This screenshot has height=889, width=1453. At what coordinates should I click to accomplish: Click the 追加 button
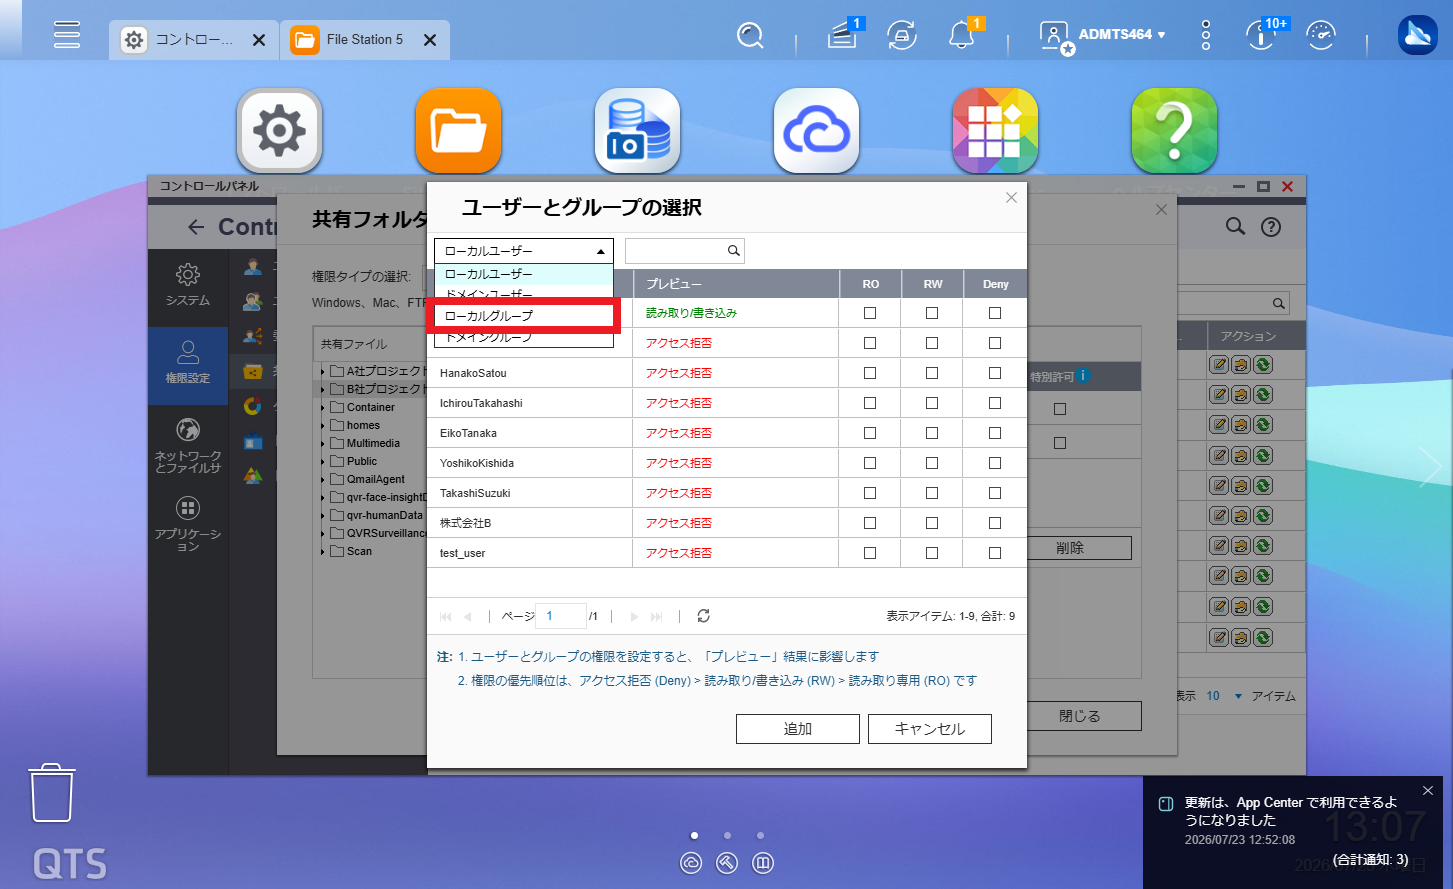pyautogui.click(x=798, y=729)
